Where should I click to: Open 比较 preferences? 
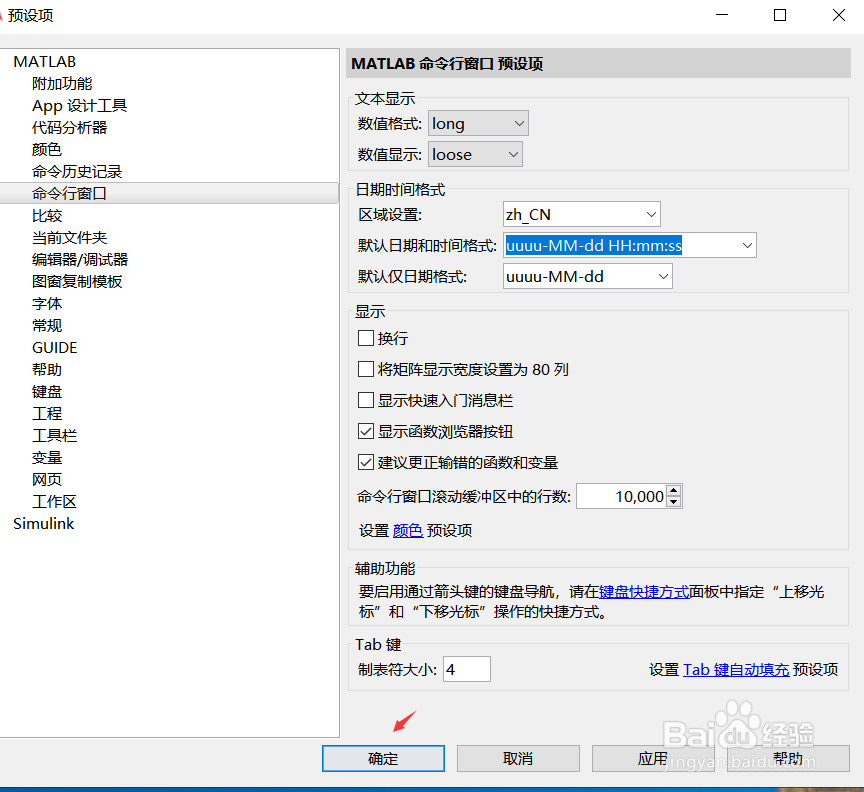(x=47, y=216)
